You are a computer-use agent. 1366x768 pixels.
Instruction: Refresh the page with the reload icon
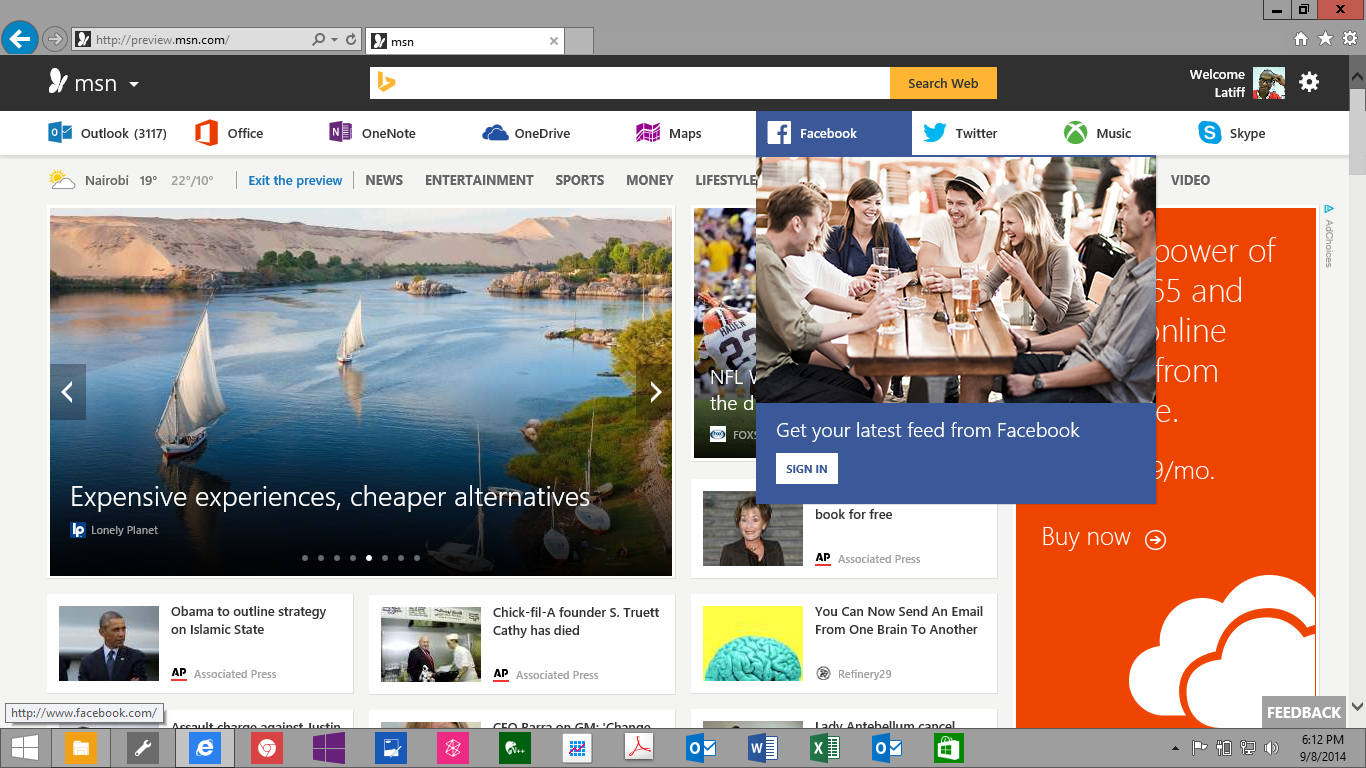(x=351, y=40)
